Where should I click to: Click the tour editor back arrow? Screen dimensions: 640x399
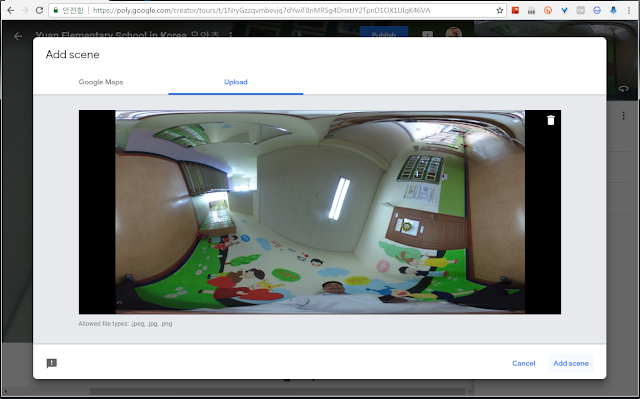pyautogui.click(x=18, y=36)
